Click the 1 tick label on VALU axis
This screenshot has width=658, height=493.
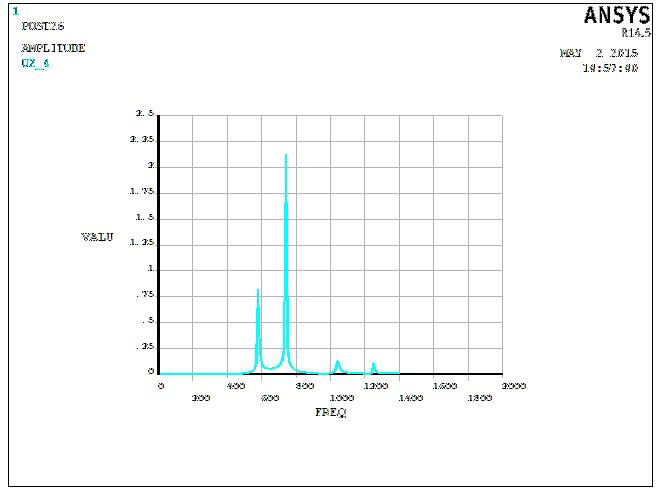click(x=151, y=269)
